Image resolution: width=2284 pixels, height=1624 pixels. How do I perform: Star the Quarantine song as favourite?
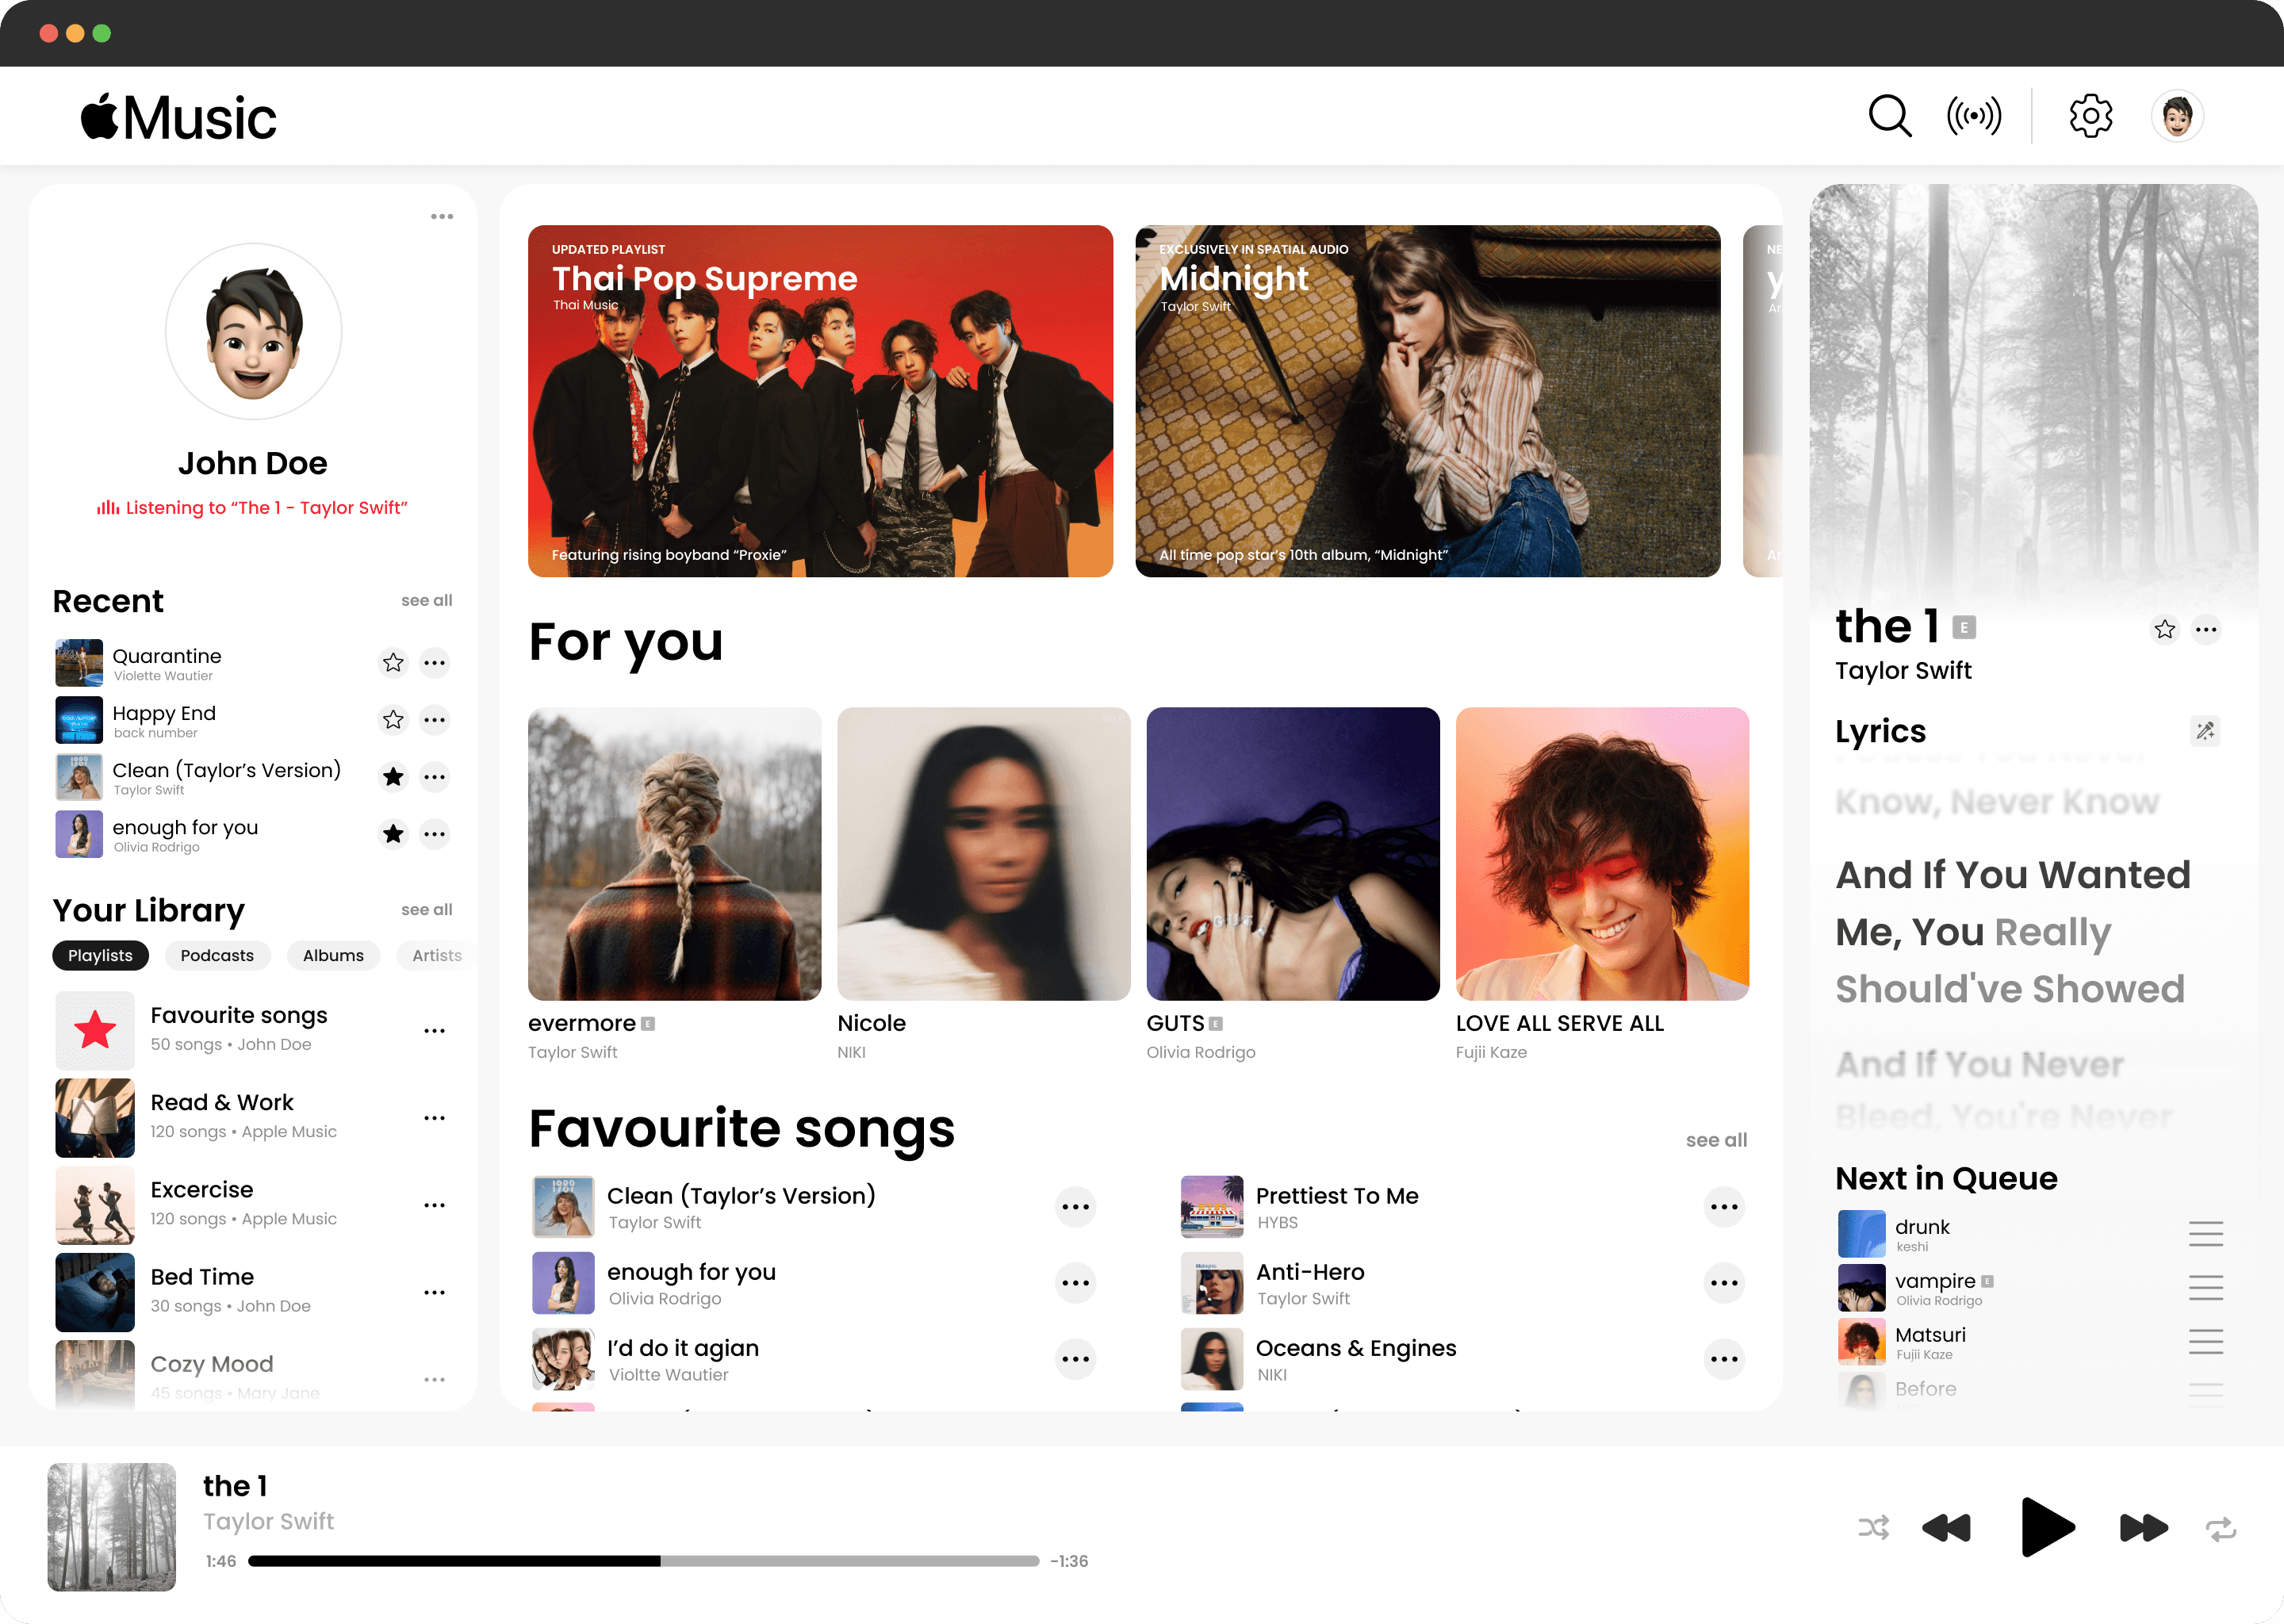[393, 663]
